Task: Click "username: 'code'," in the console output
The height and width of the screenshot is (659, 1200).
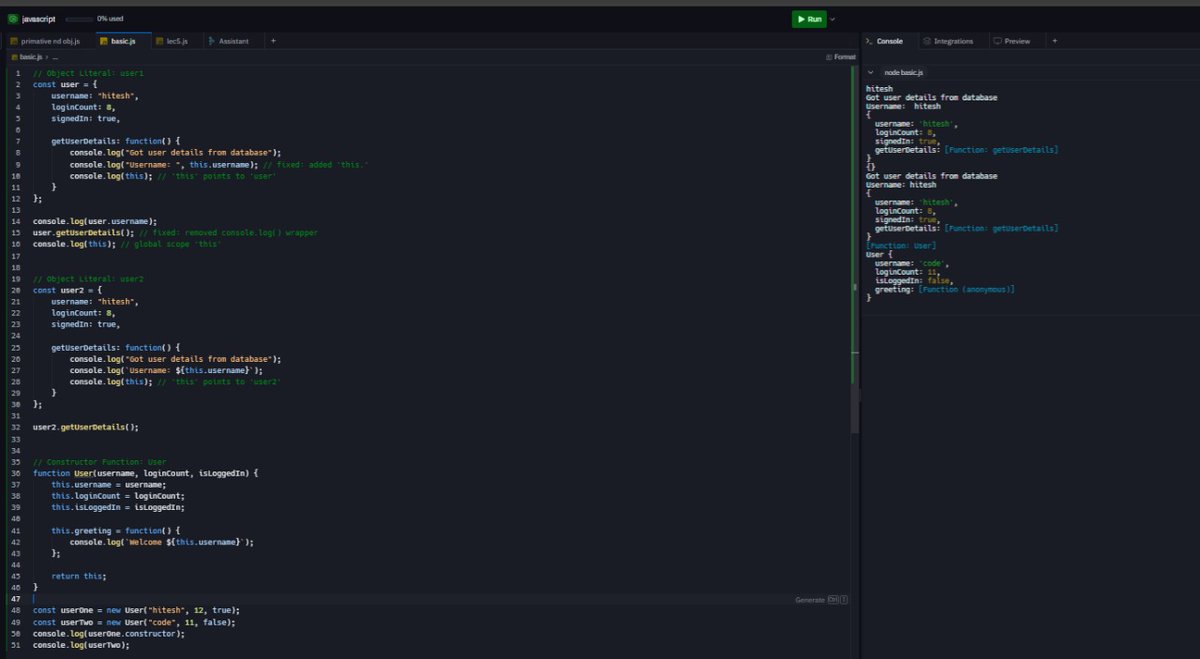Action: pyautogui.click(x=911, y=263)
